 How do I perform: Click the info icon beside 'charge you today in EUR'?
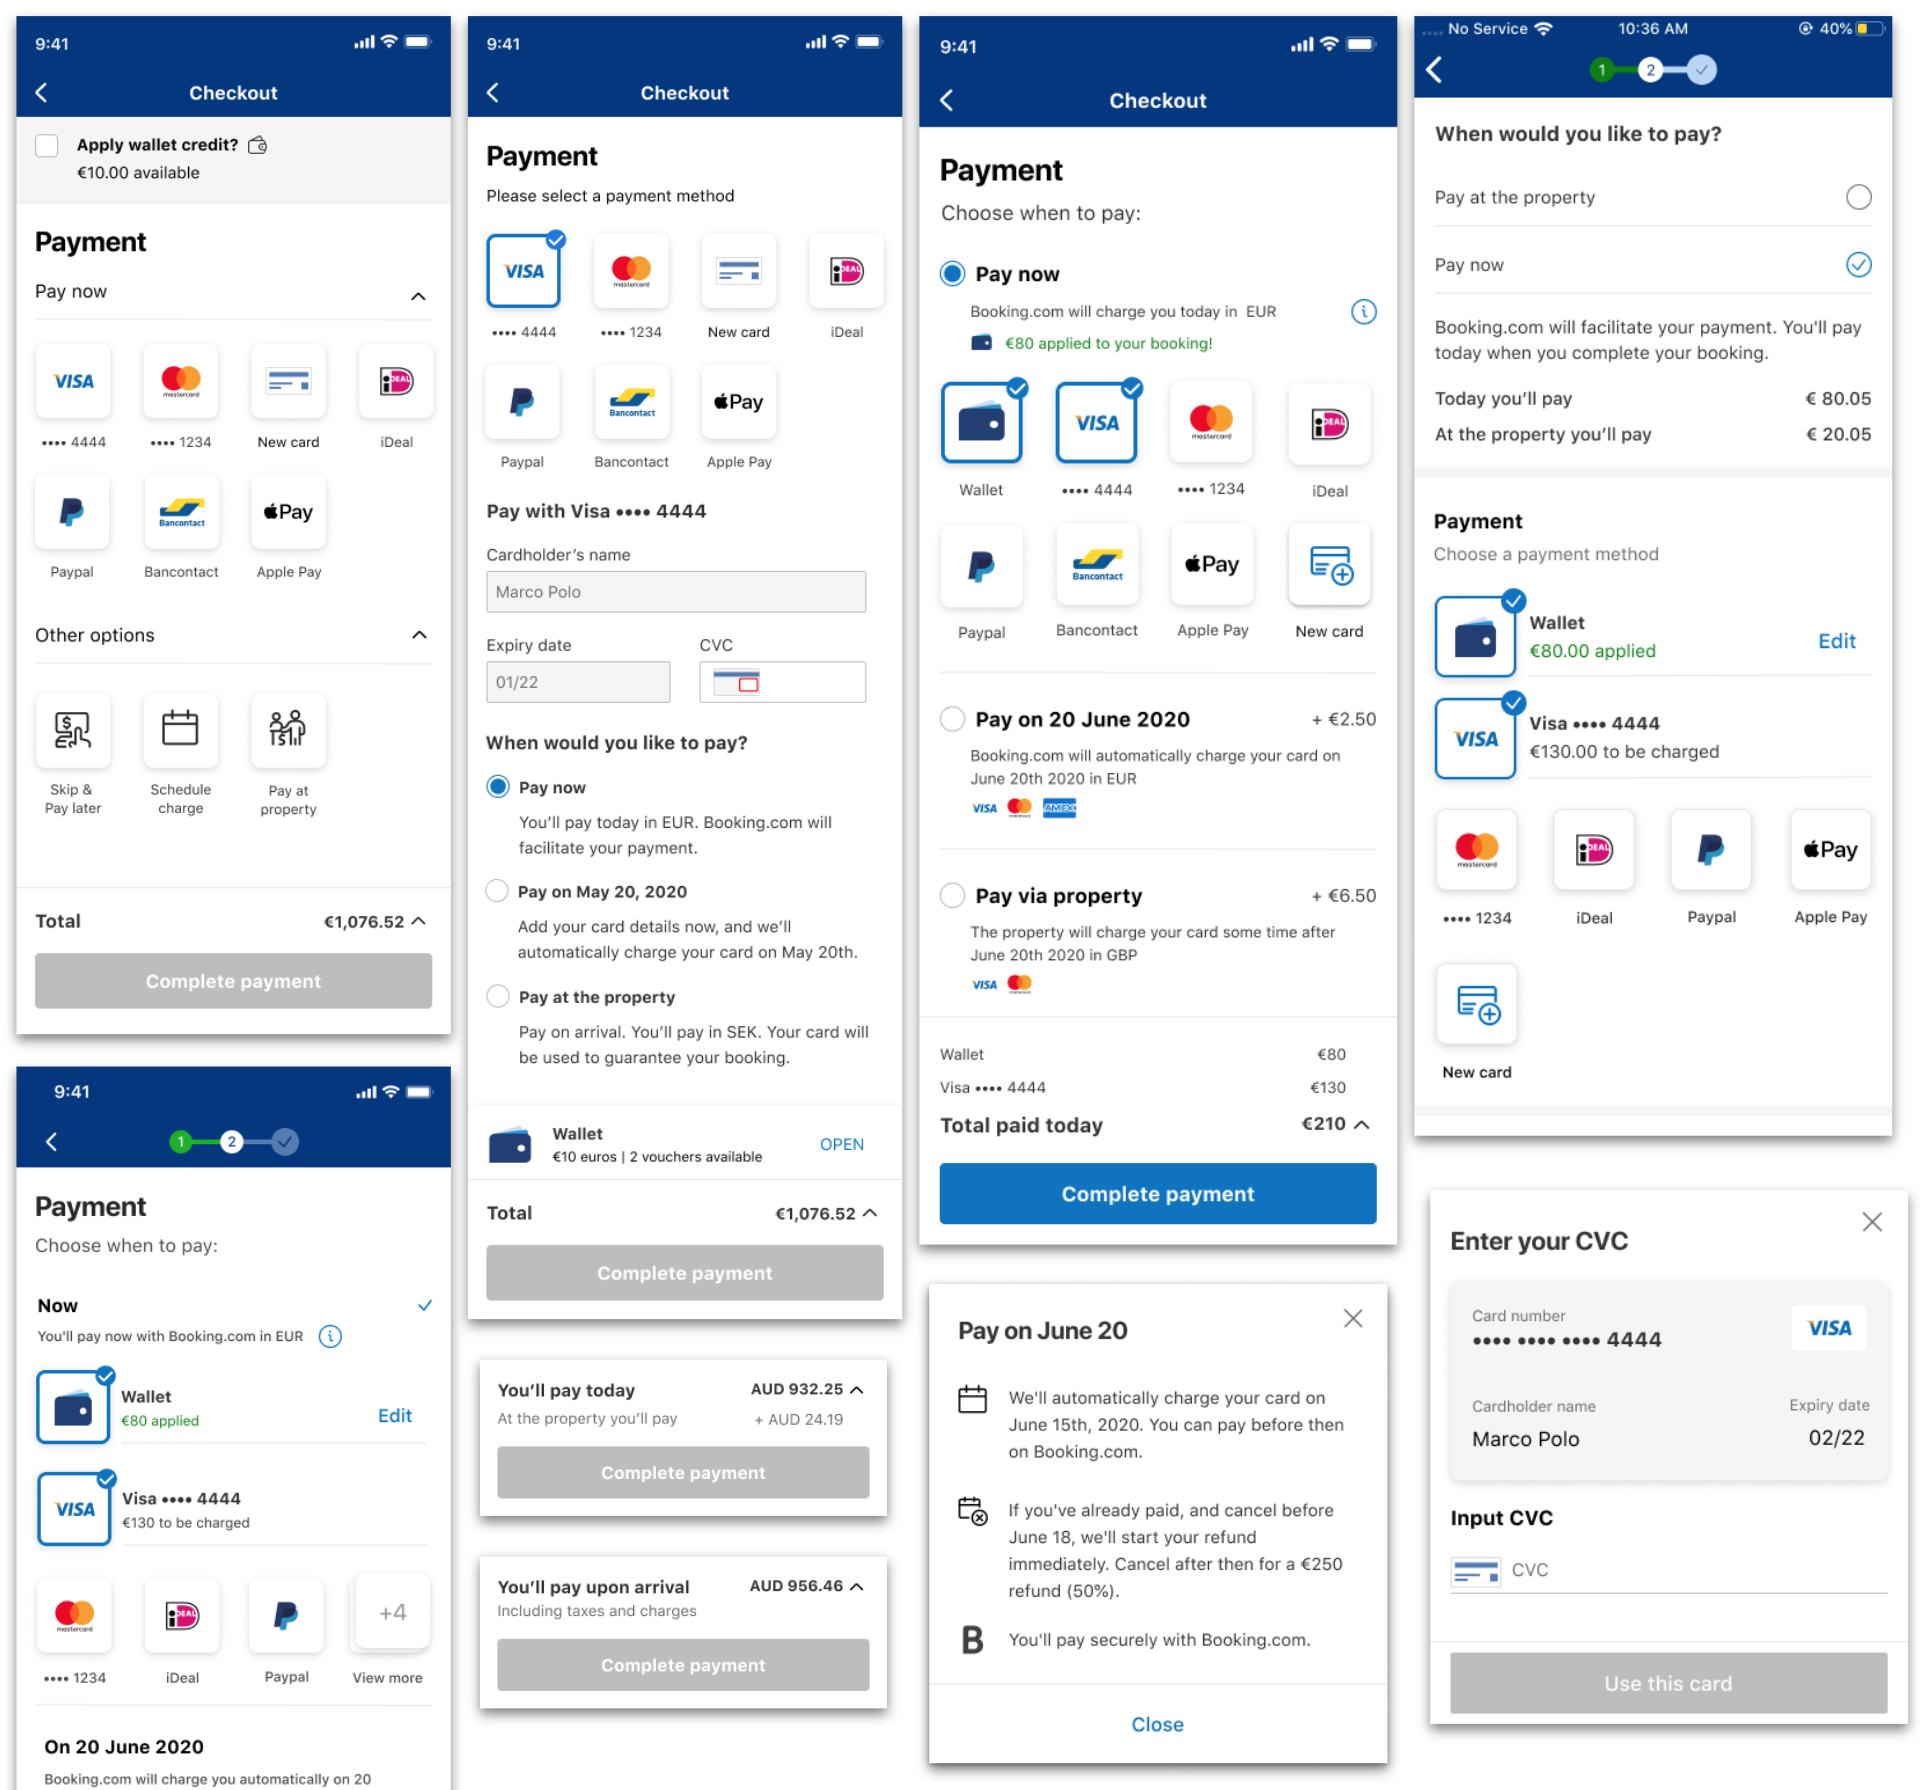[1363, 312]
